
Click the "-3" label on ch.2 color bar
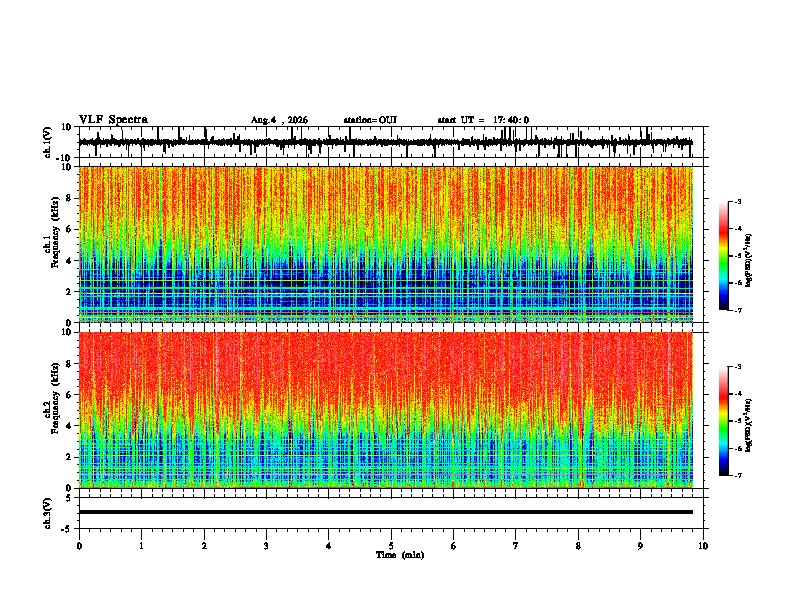pyautogui.click(x=738, y=367)
